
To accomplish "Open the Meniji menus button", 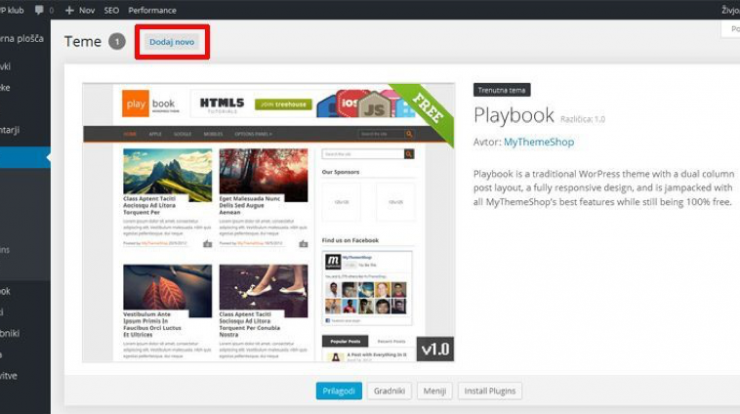I will coord(435,391).
